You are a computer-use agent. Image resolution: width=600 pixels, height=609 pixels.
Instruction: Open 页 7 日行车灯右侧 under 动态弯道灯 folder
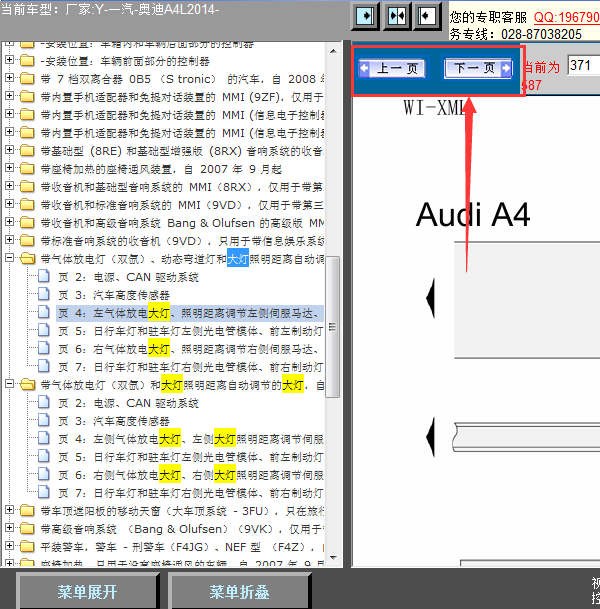click(x=190, y=367)
